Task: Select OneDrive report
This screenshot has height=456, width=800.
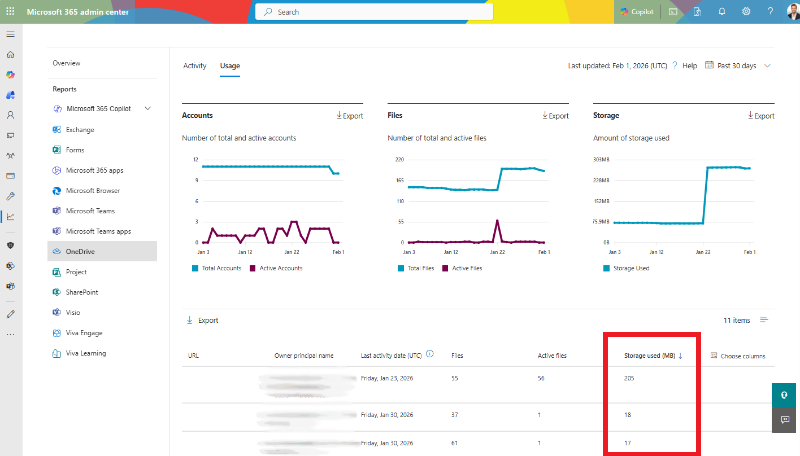Action: point(102,251)
